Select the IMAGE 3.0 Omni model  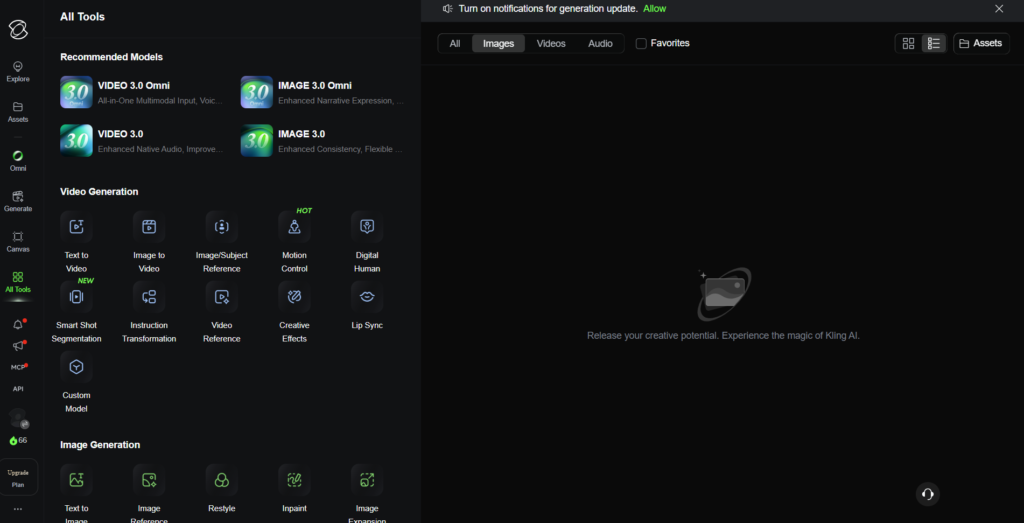[324, 92]
